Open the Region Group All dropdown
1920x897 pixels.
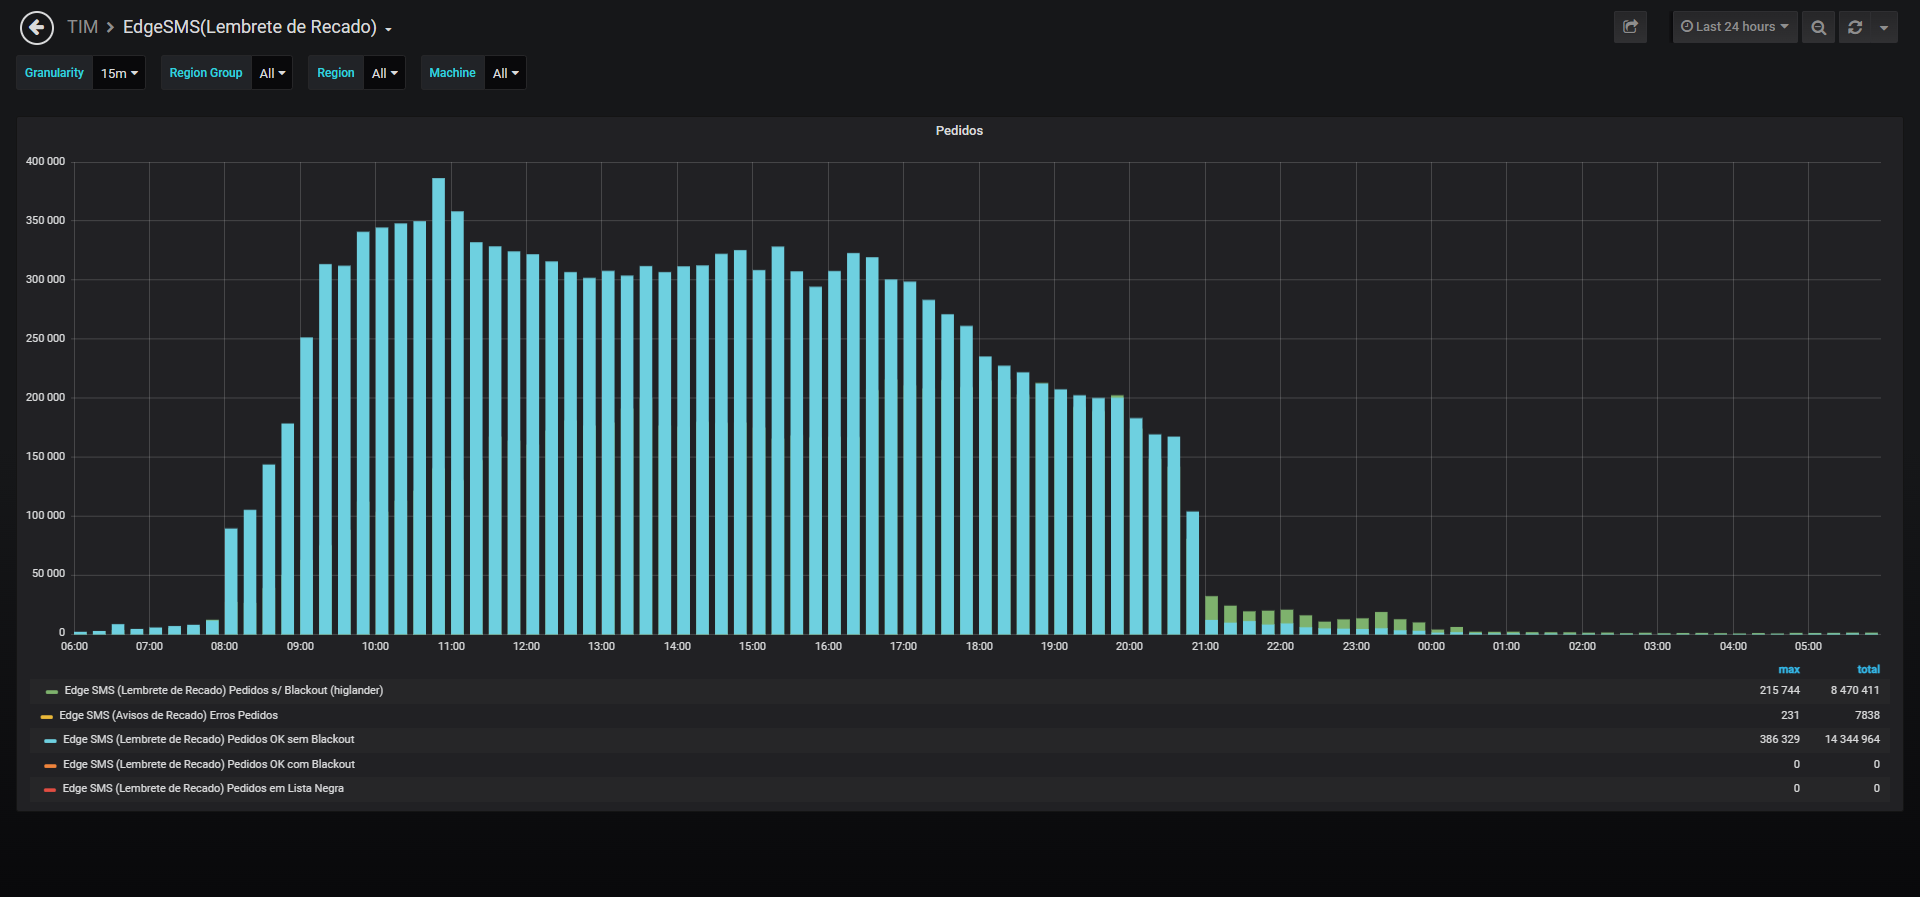click(x=272, y=73)
